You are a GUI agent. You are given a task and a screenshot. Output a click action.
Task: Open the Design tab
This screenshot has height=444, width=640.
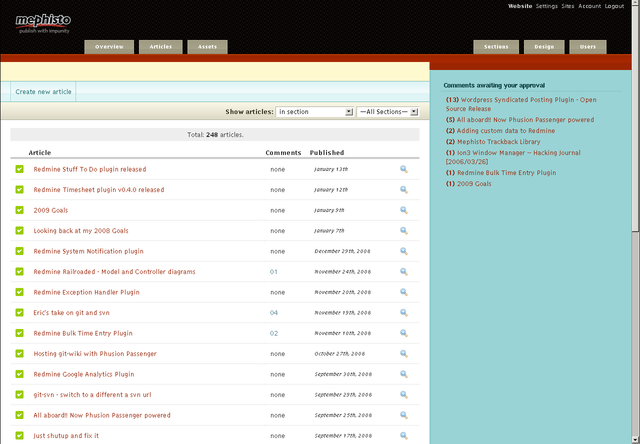coord(544,47)
